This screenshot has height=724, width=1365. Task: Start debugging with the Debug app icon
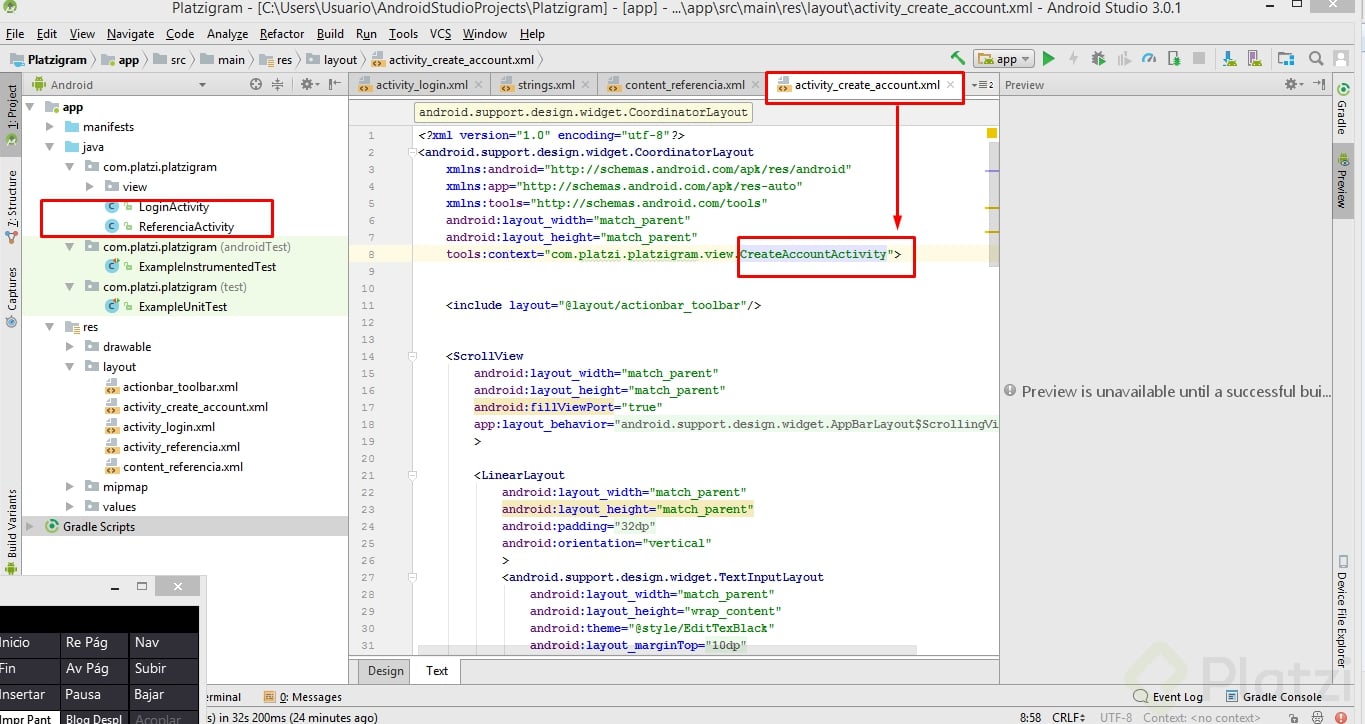1099,59
